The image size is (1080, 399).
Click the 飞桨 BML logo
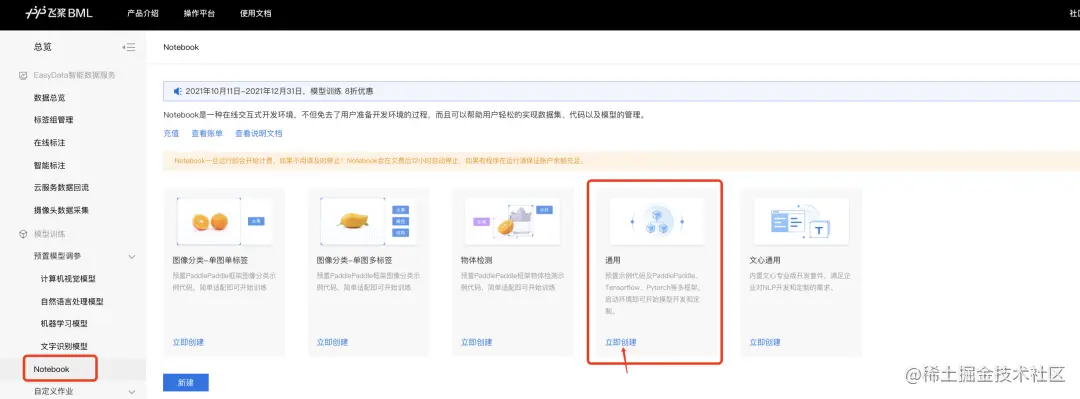pyautogui.click(x=59, y=14)
